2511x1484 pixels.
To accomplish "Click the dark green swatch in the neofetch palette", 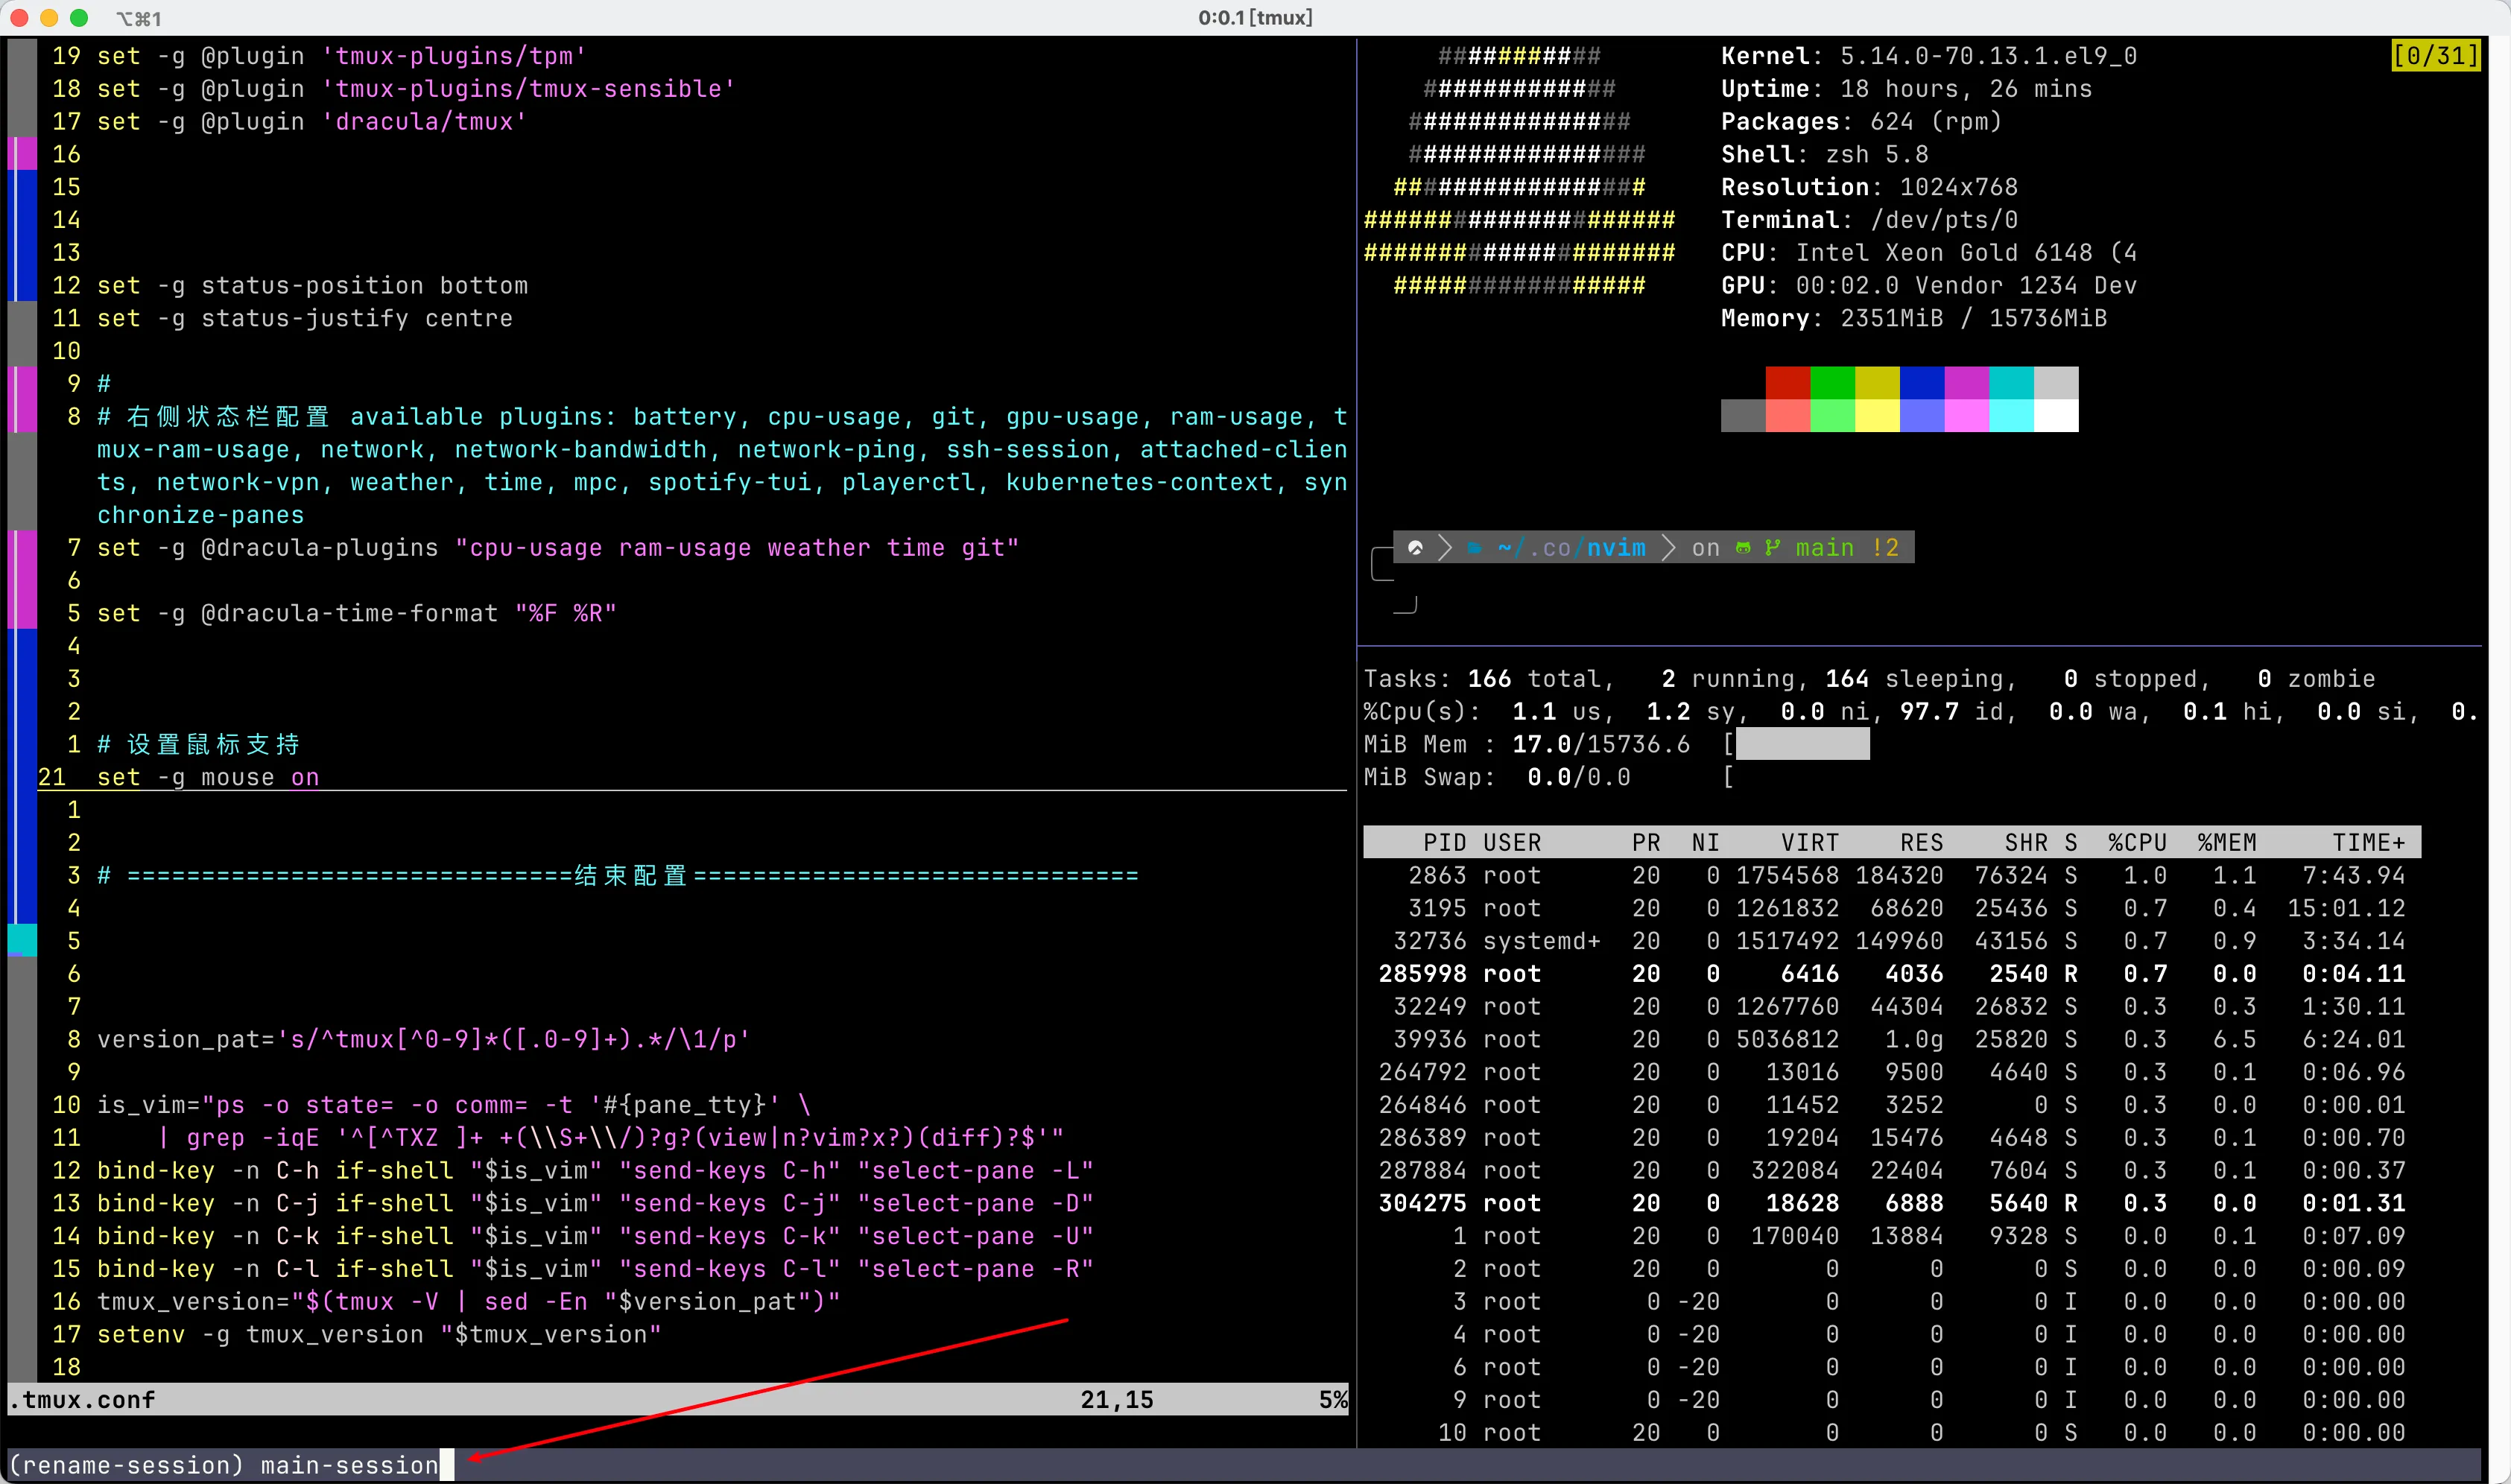I will coord(1833,383).
